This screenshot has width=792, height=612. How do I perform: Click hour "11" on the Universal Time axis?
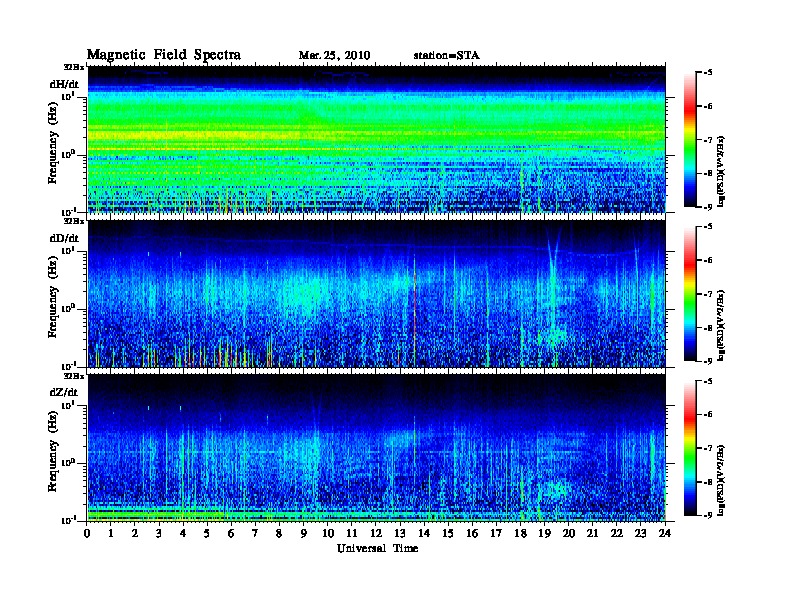coord(352,533)
